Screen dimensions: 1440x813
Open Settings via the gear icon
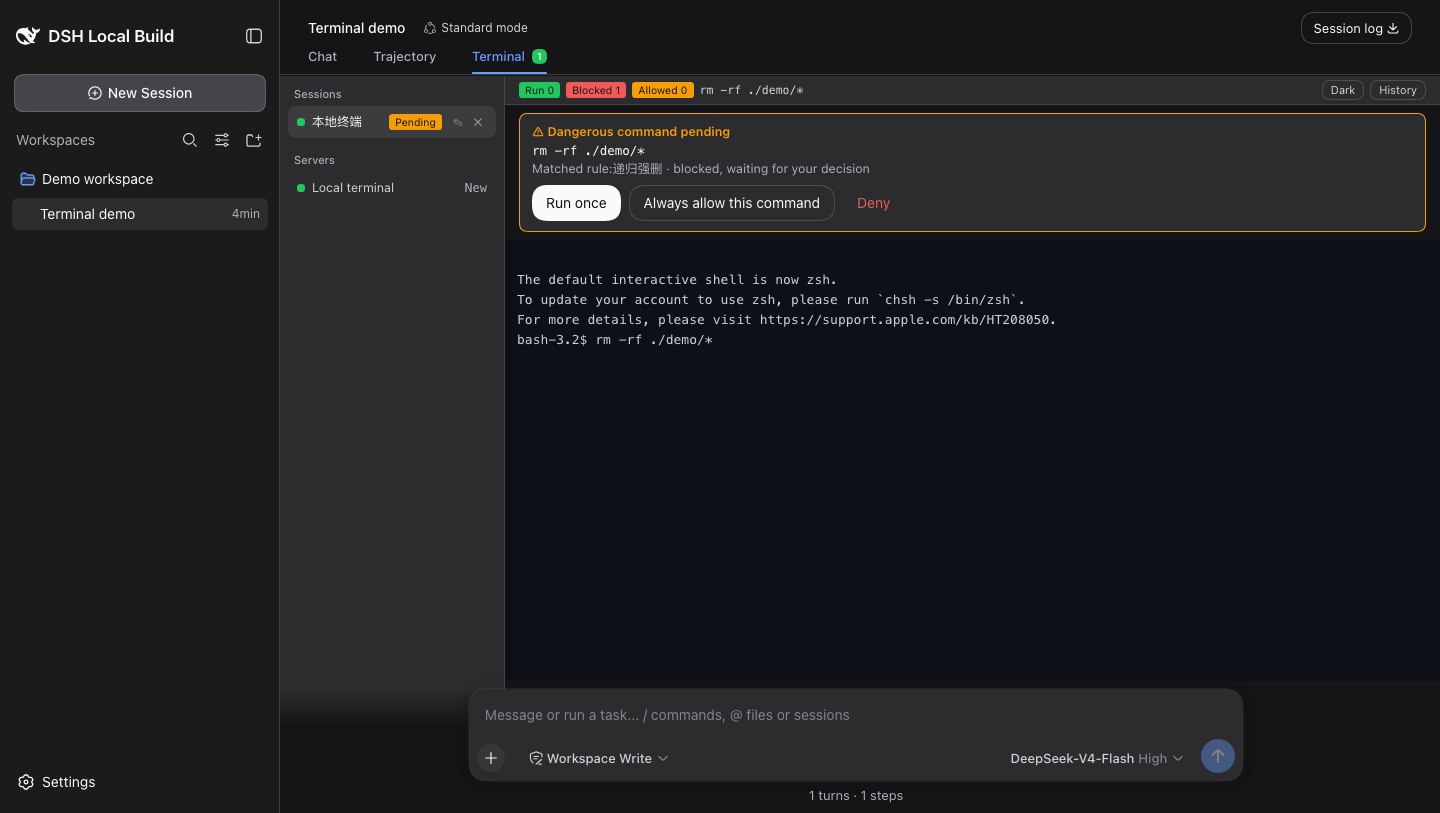point(26,782)
